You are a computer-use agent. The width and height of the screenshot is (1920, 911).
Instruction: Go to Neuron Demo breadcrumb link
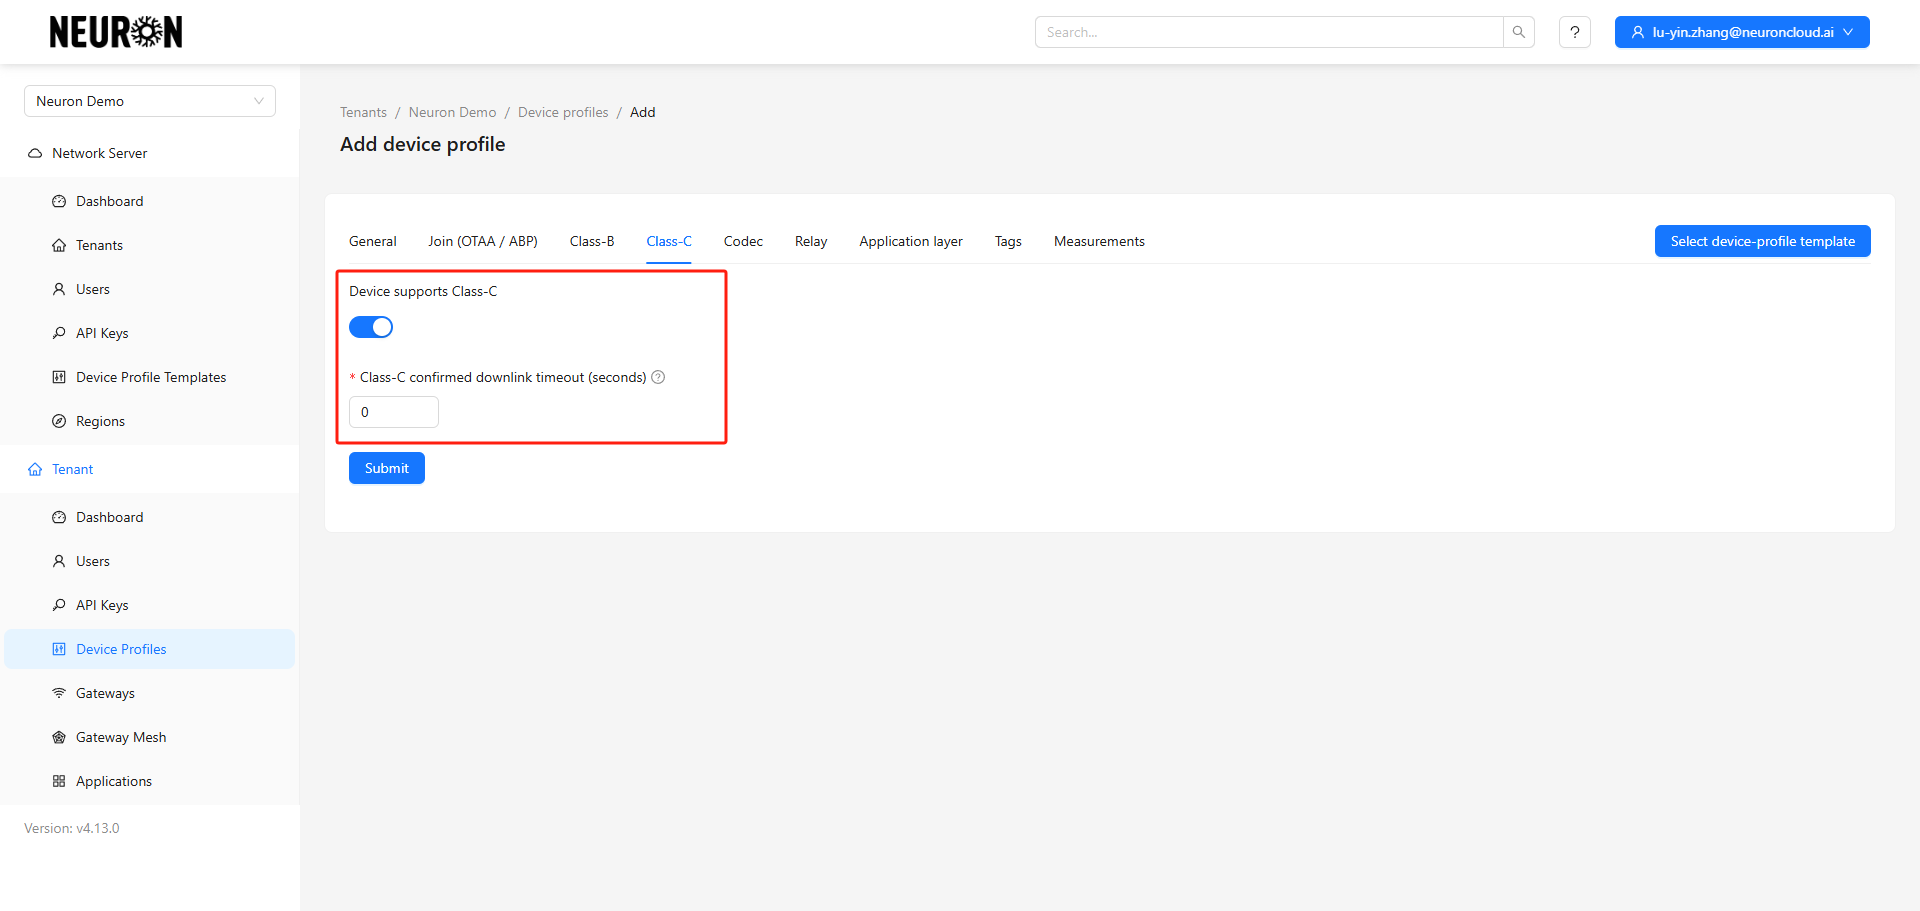[452, 112]
